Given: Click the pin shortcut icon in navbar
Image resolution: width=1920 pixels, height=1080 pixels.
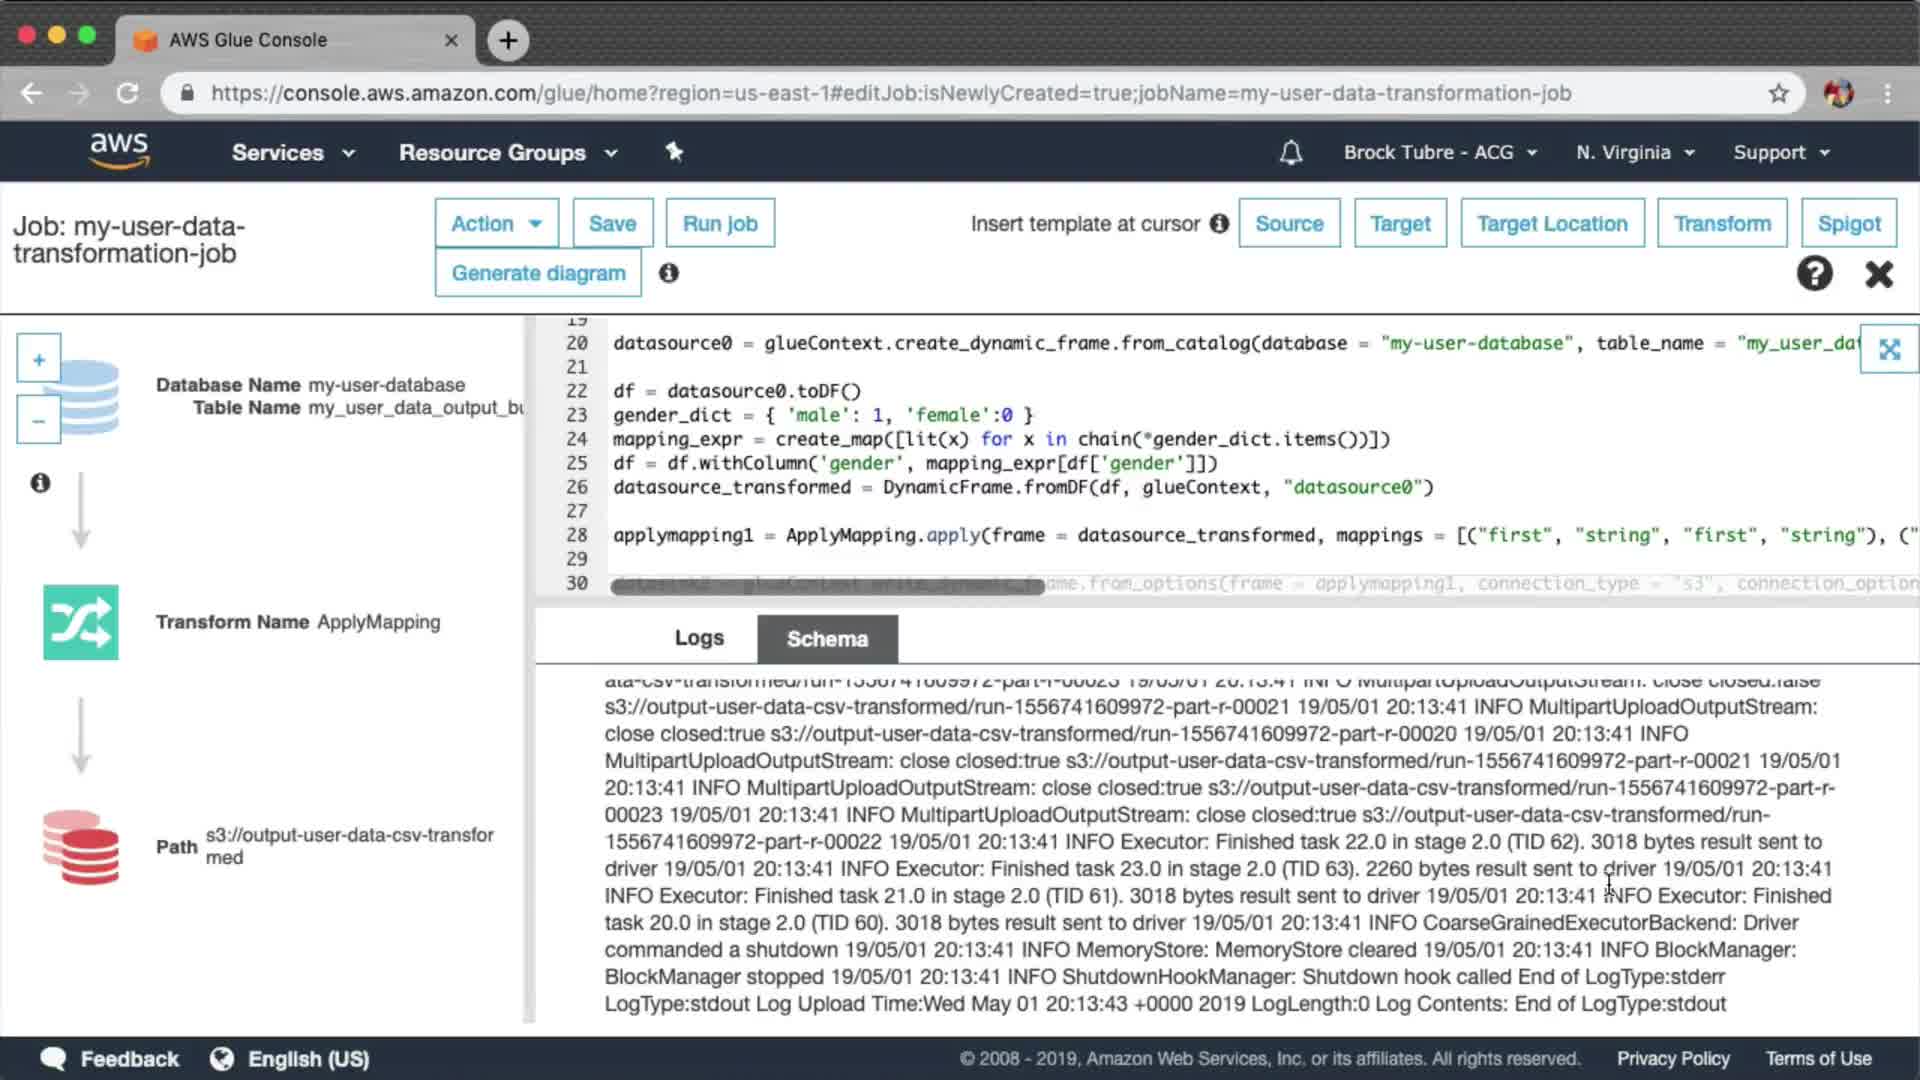Looking at the screenshot, I should [x=674, y=152].
